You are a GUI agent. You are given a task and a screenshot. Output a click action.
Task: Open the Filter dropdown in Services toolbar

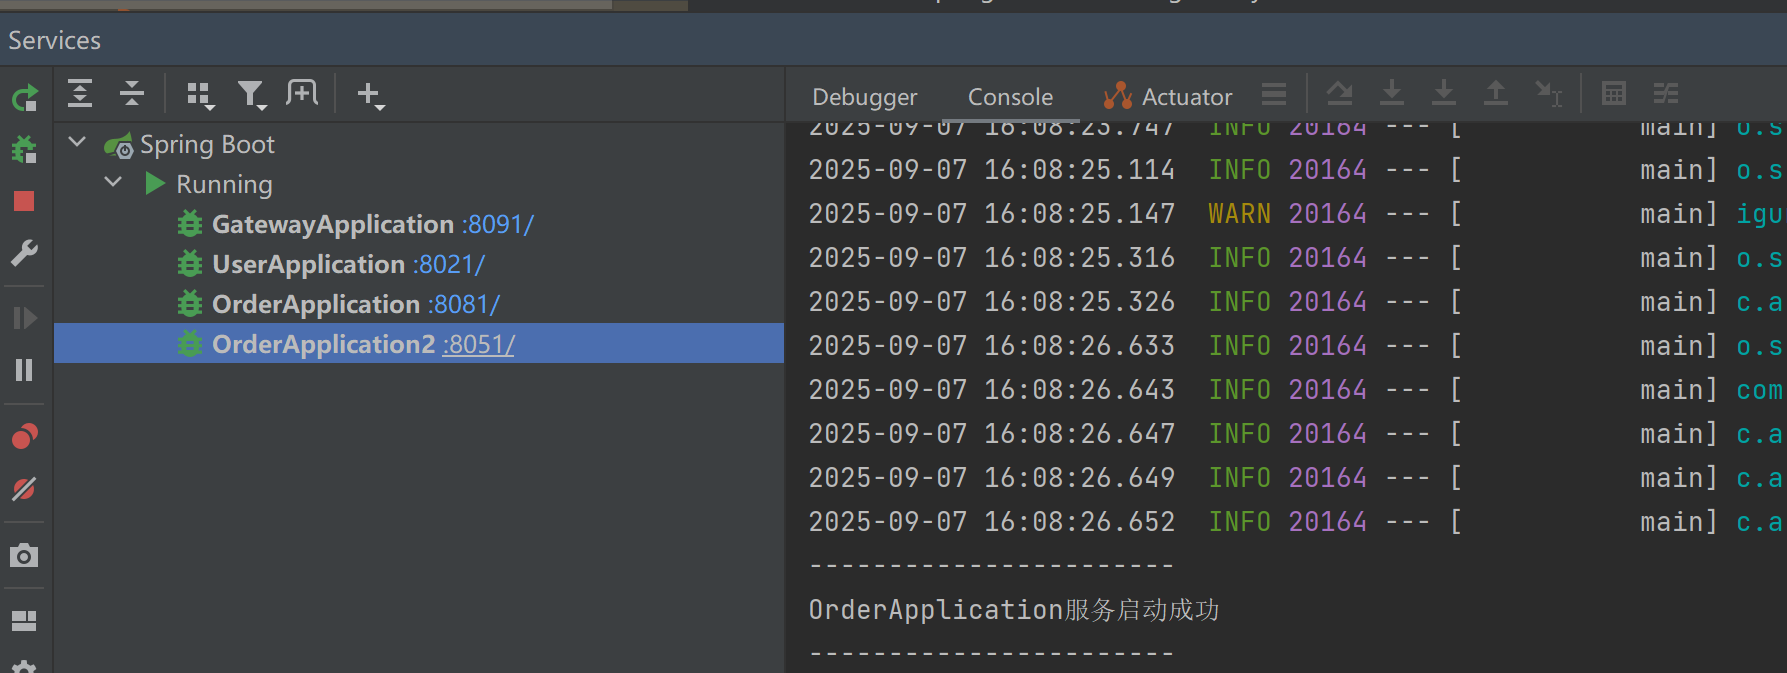click(251, 95)
